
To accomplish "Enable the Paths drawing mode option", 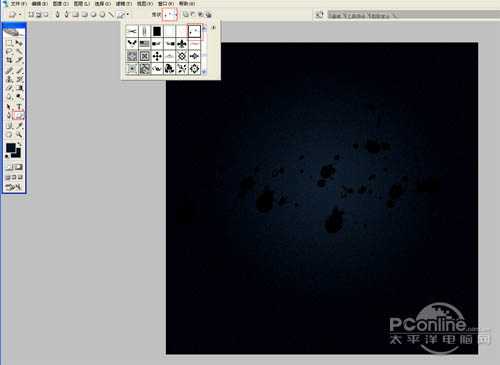I will coord(39,14).
